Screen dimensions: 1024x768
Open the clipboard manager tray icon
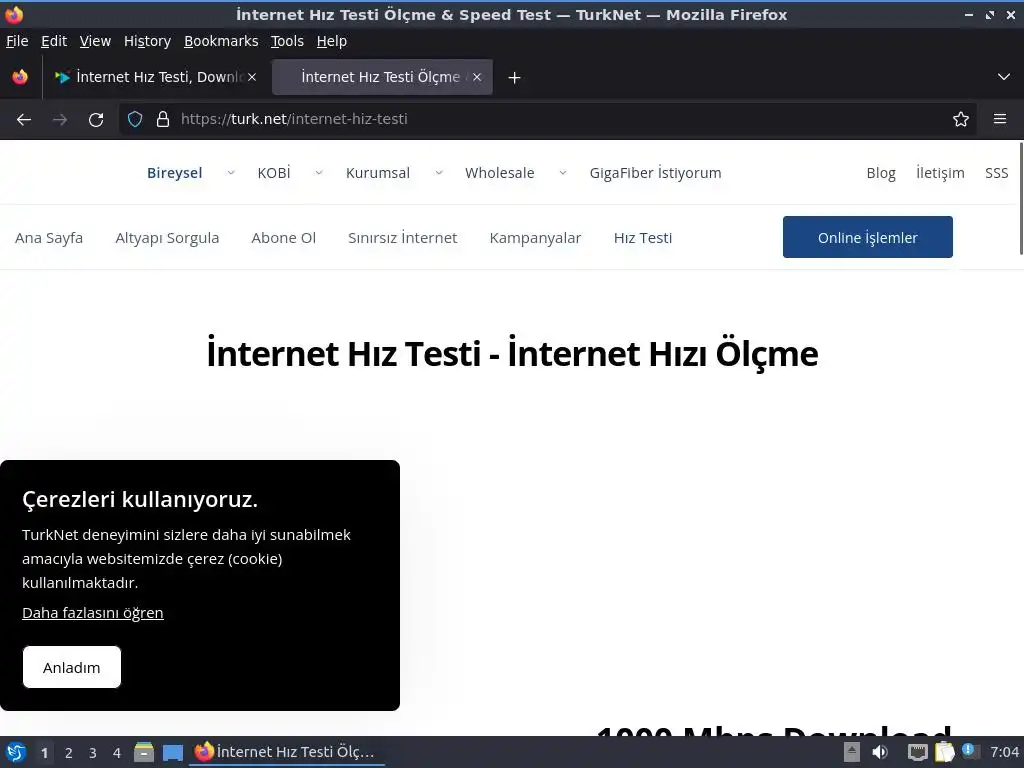point(944,752)
